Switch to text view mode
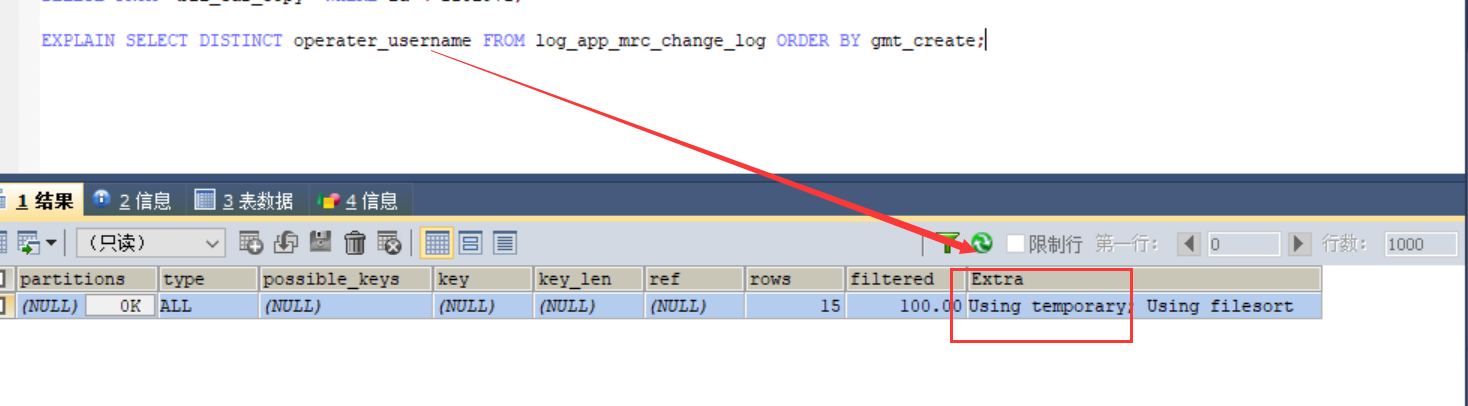The height and width of the screenshot is (406, 1468). tap(505, 242)
